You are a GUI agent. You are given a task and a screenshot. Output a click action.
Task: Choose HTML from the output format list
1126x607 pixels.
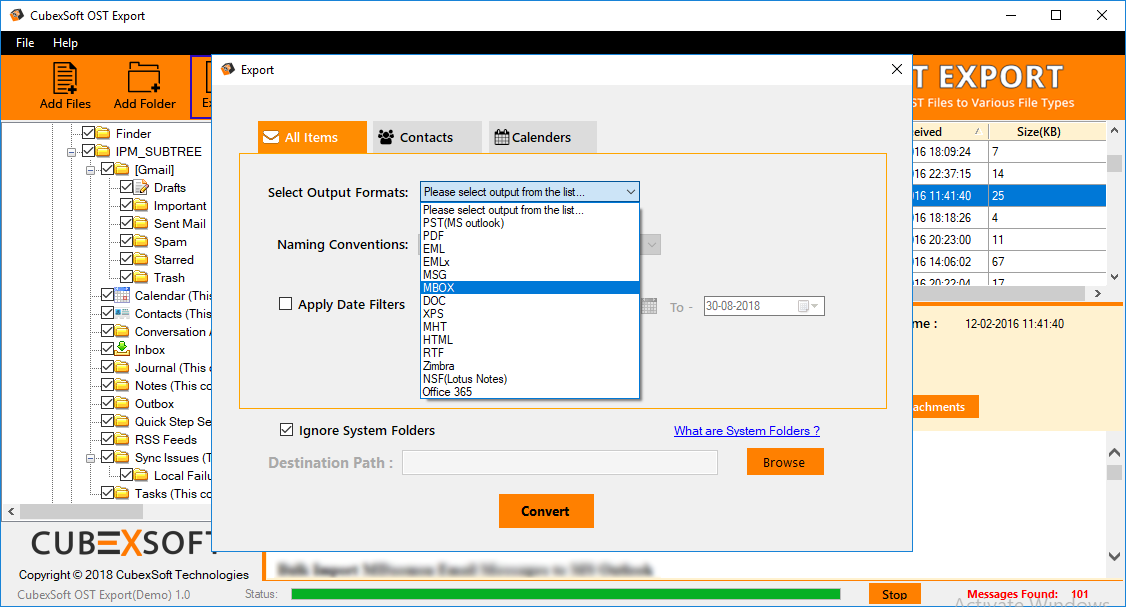529,340
